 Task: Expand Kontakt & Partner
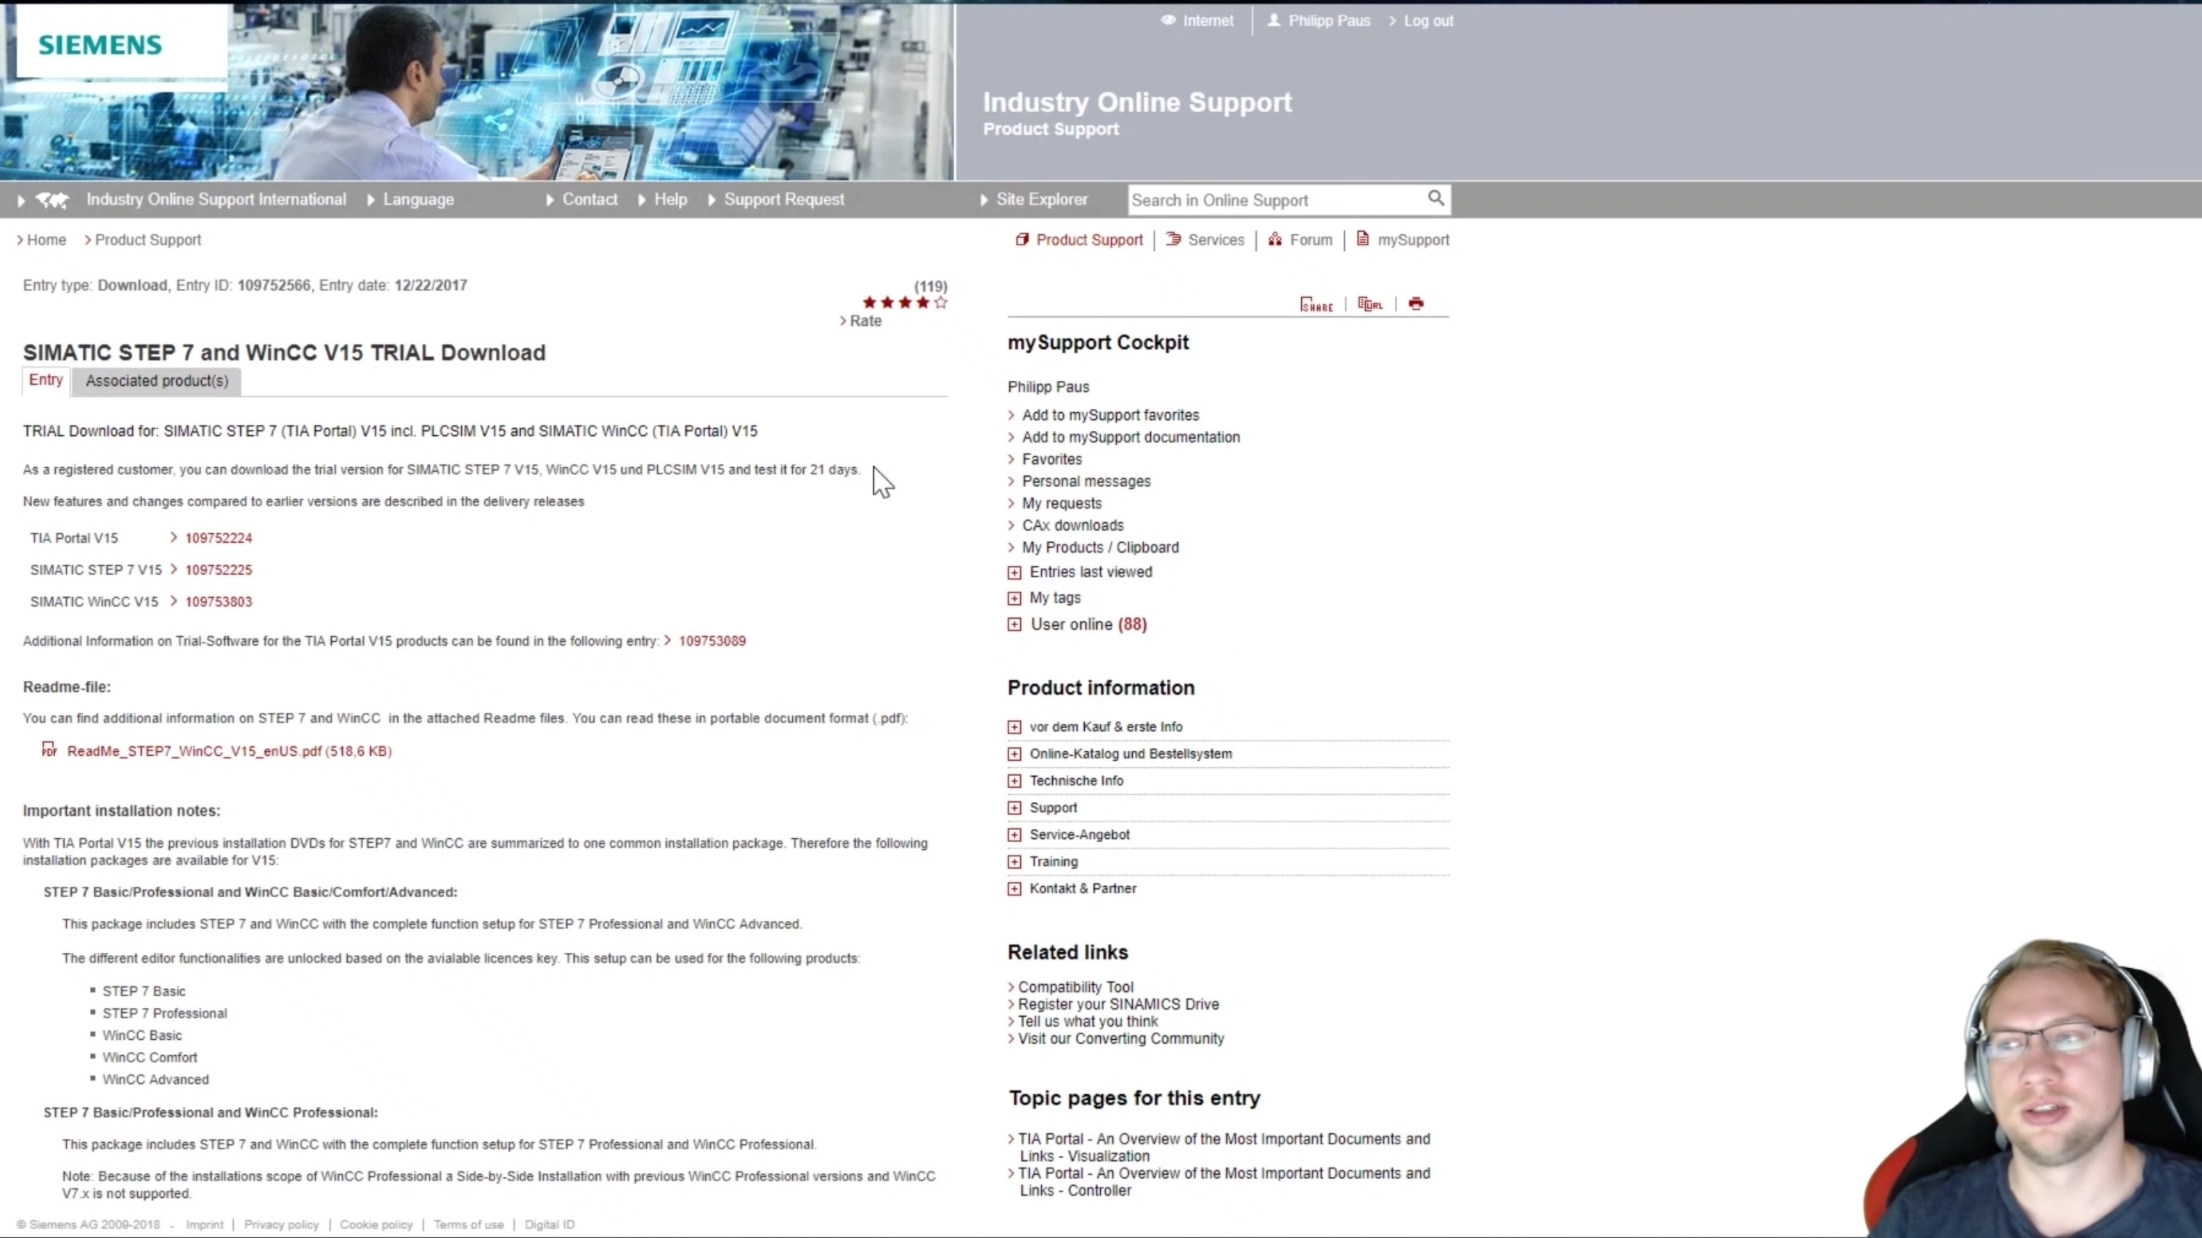coord(1014,889)
